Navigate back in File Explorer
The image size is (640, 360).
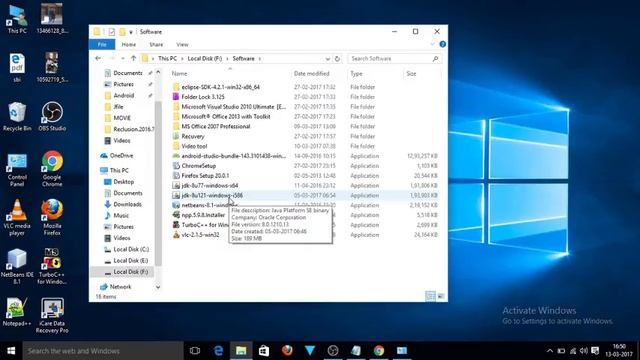point(98,58)
